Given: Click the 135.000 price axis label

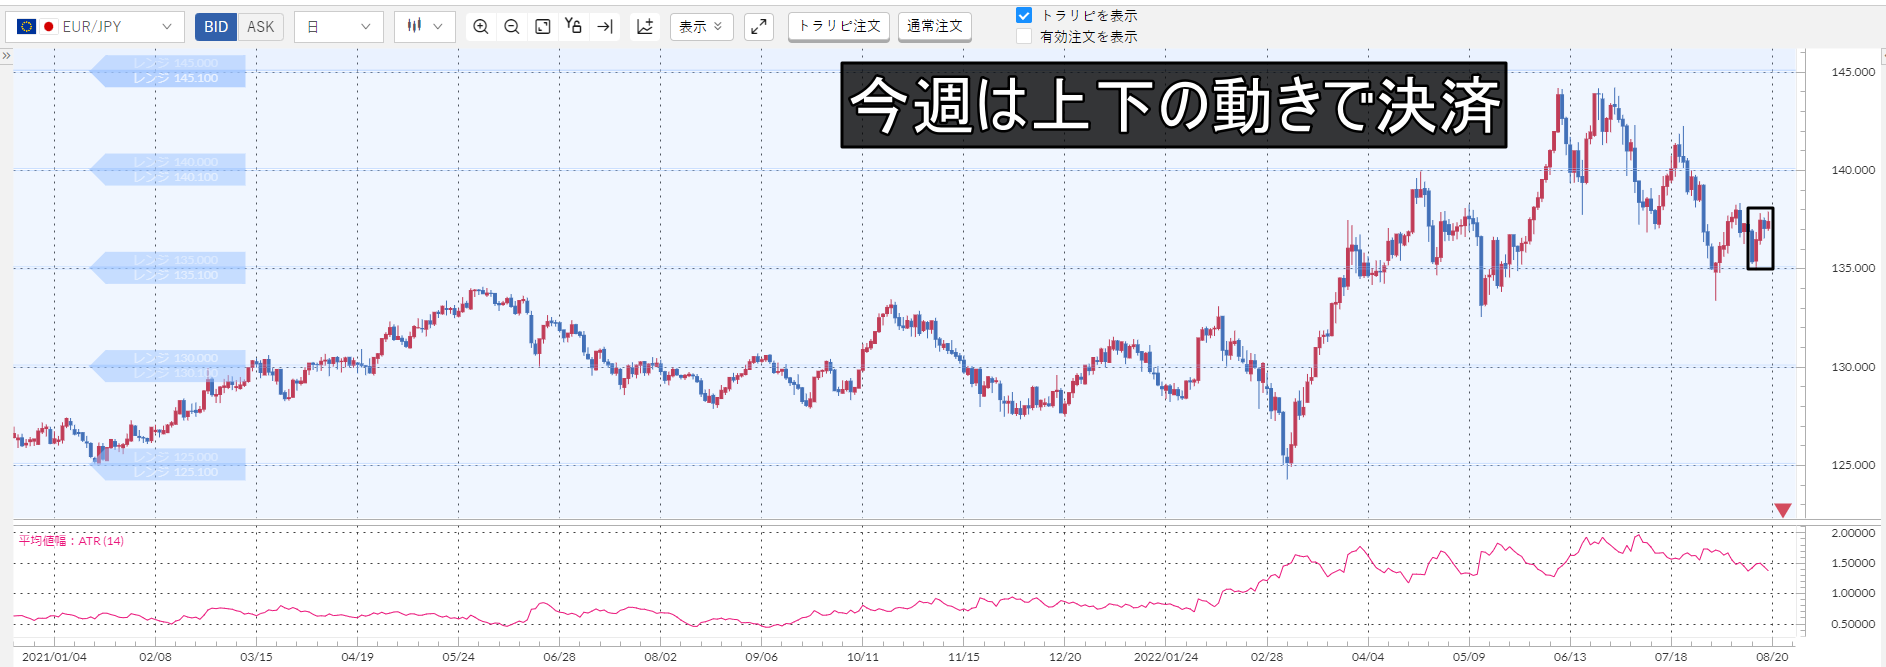Looking at the screenshot, I should tap(1853, 268).
